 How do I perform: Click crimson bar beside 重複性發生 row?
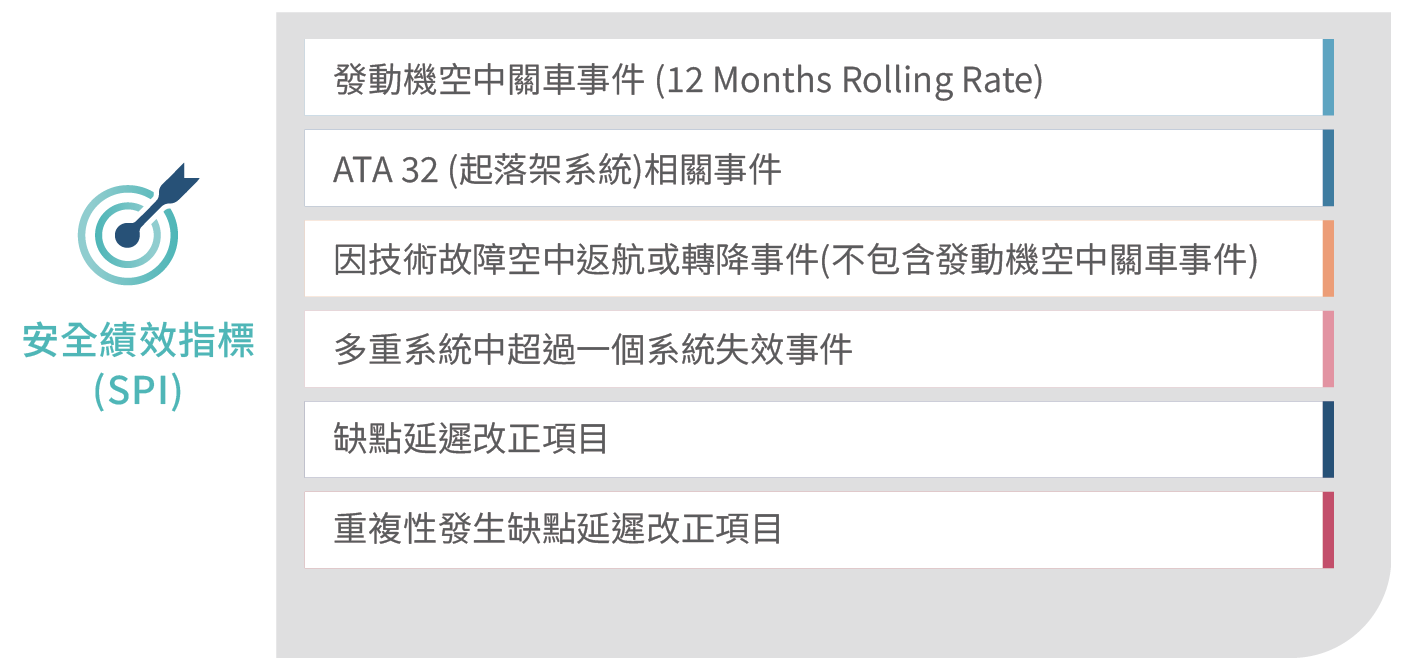coord(1328,530)
